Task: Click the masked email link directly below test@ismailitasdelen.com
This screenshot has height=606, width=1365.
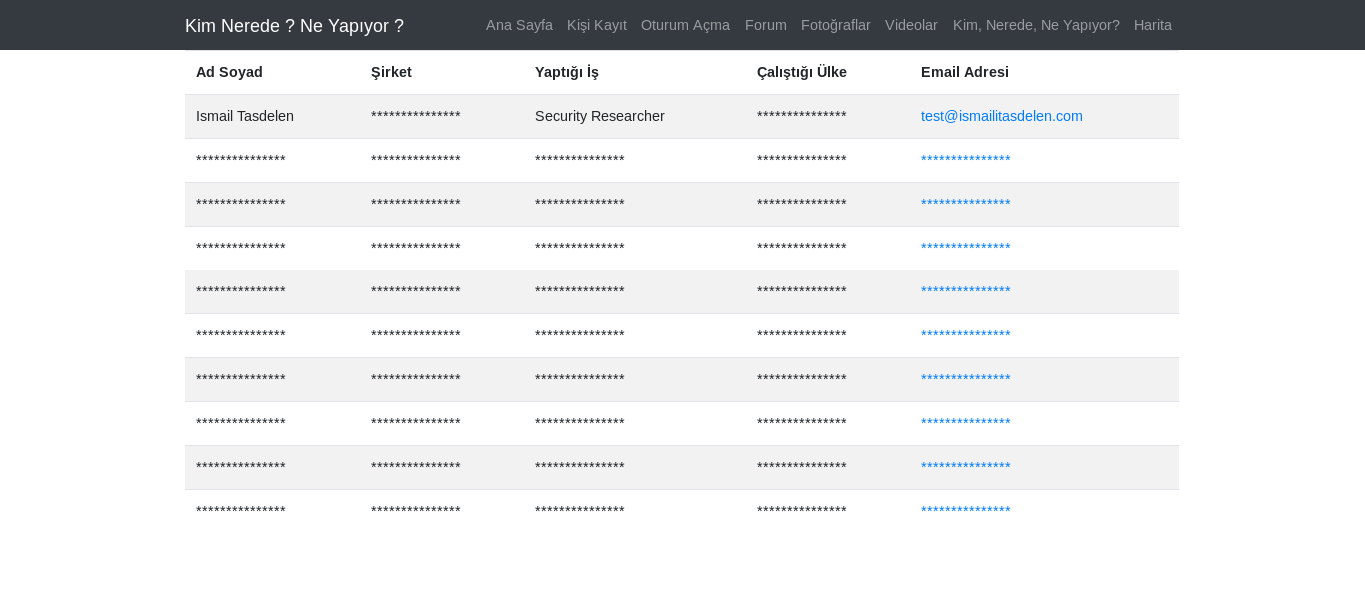Action: [x=965, y=160]
